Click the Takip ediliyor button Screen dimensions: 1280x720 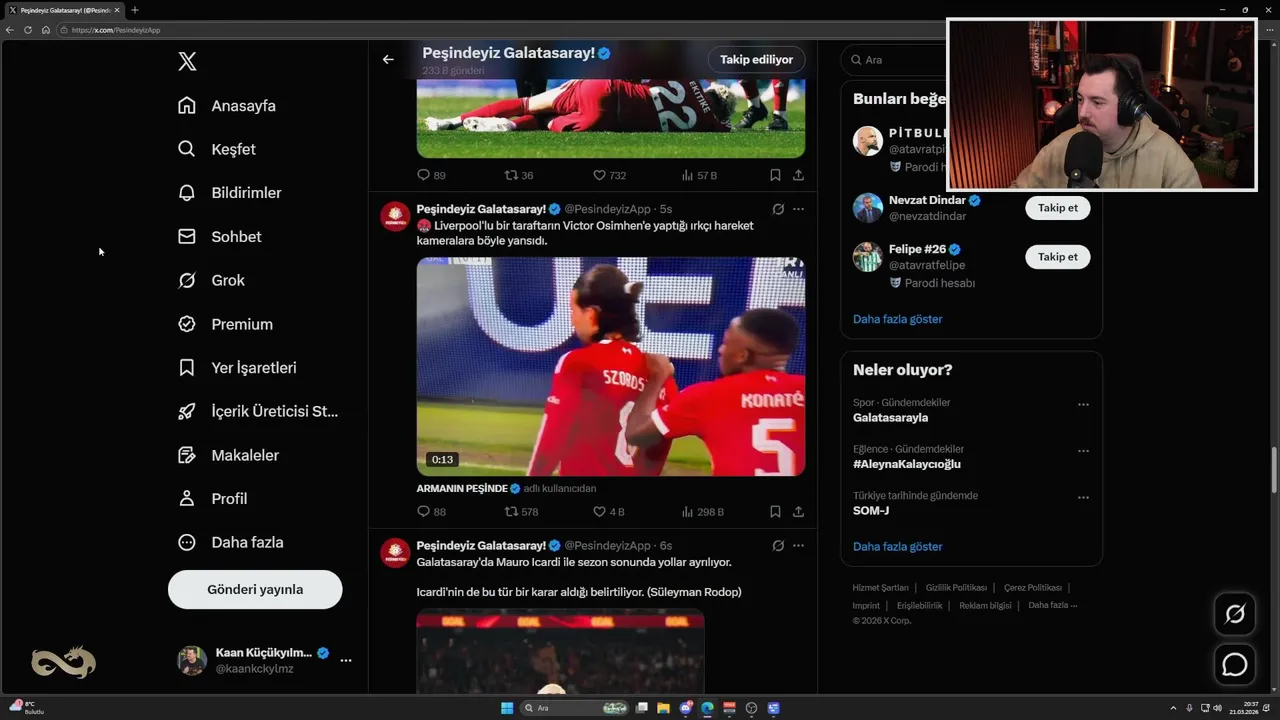[x=756, y=59]
